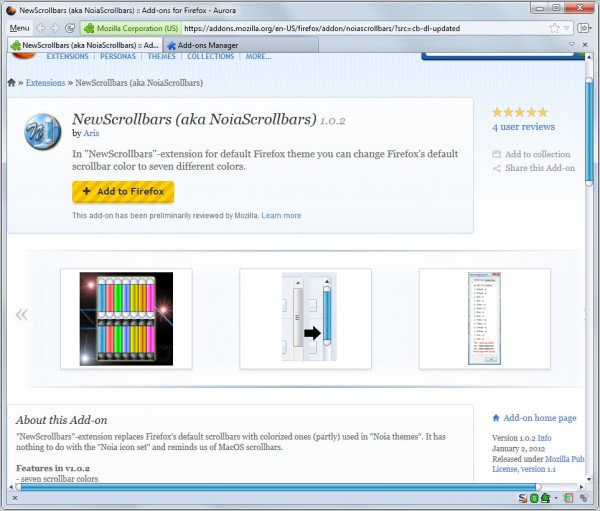The height and width of the screenshot is (511, 600).
Task: Open the 4 user reviews link
Action: [x=523, y=127]
